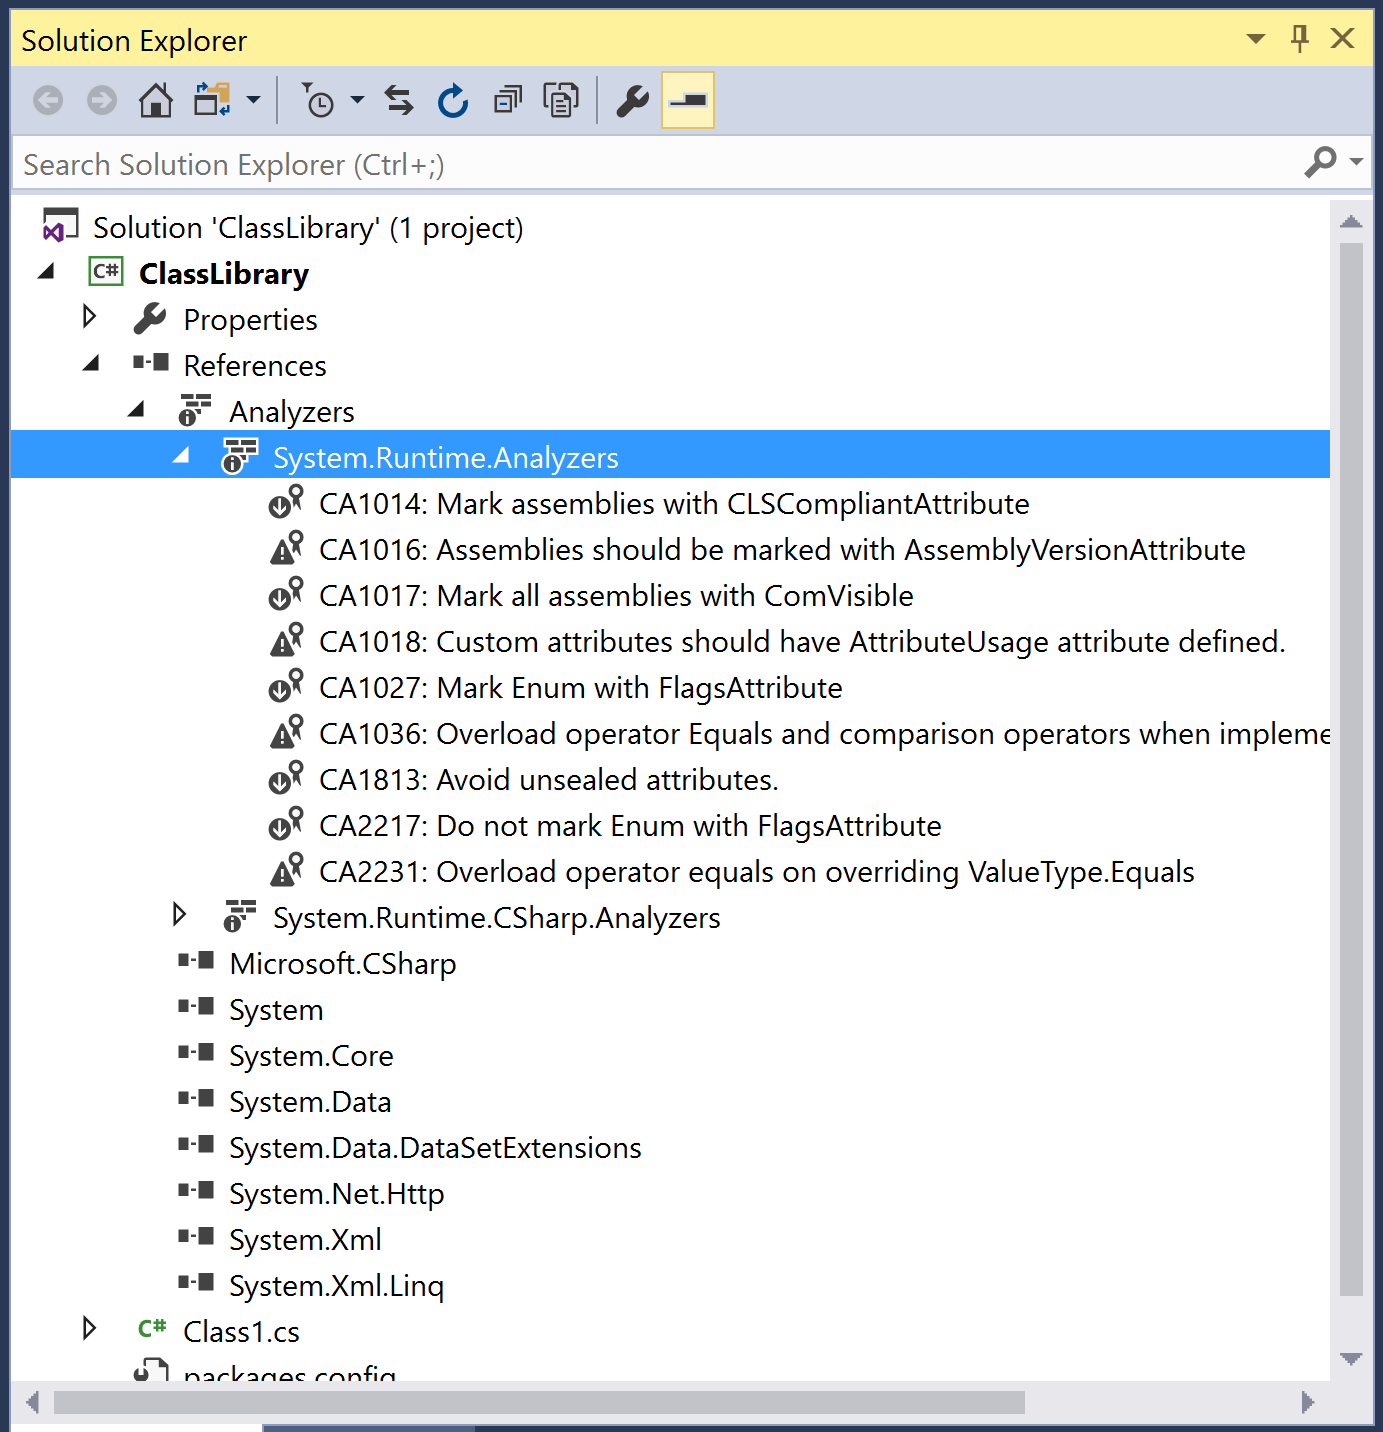Select System.Data.DataSetExtensions reference
Image resolution: width=1383 pixels, height=1432 pixels.
click(435, 1148)
